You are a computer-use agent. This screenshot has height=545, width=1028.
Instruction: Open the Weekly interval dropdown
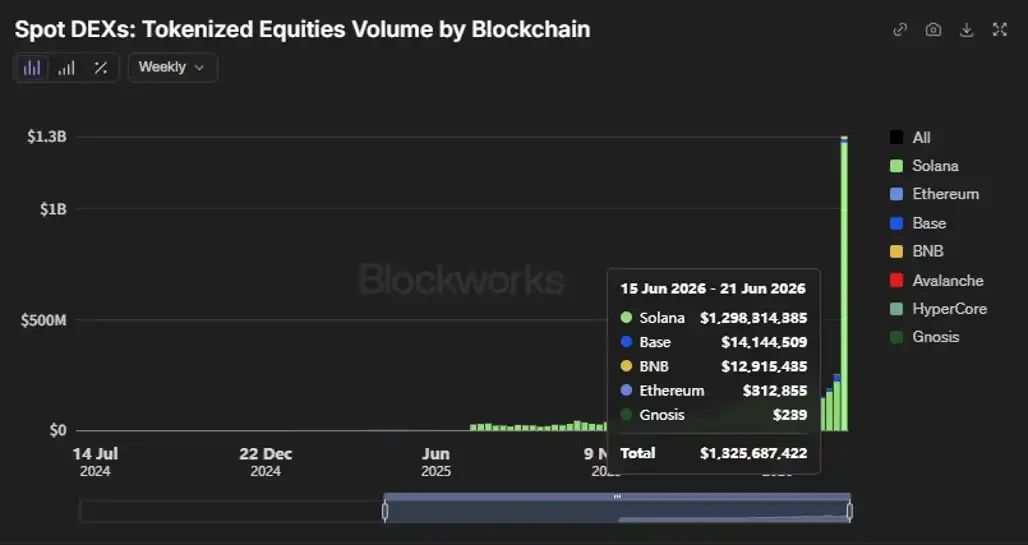(172, 68)
